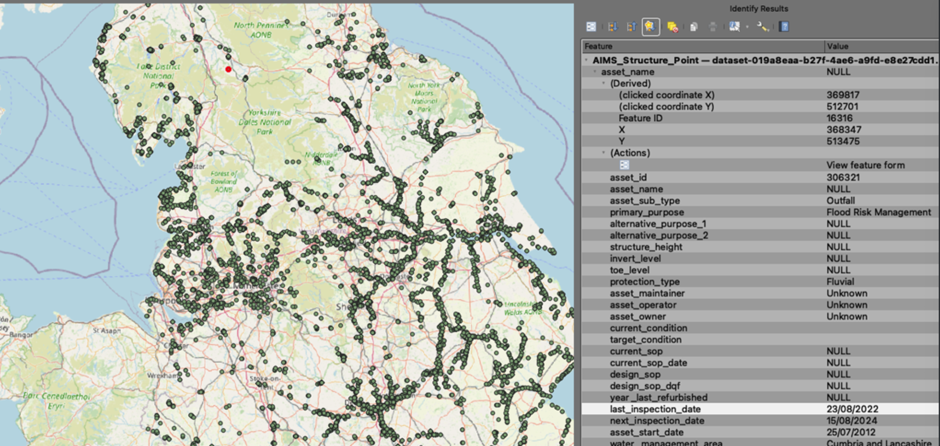Click the Collapse Tree icon
Image resolution: width=940 pixels, height=446 pixels.
631,27
